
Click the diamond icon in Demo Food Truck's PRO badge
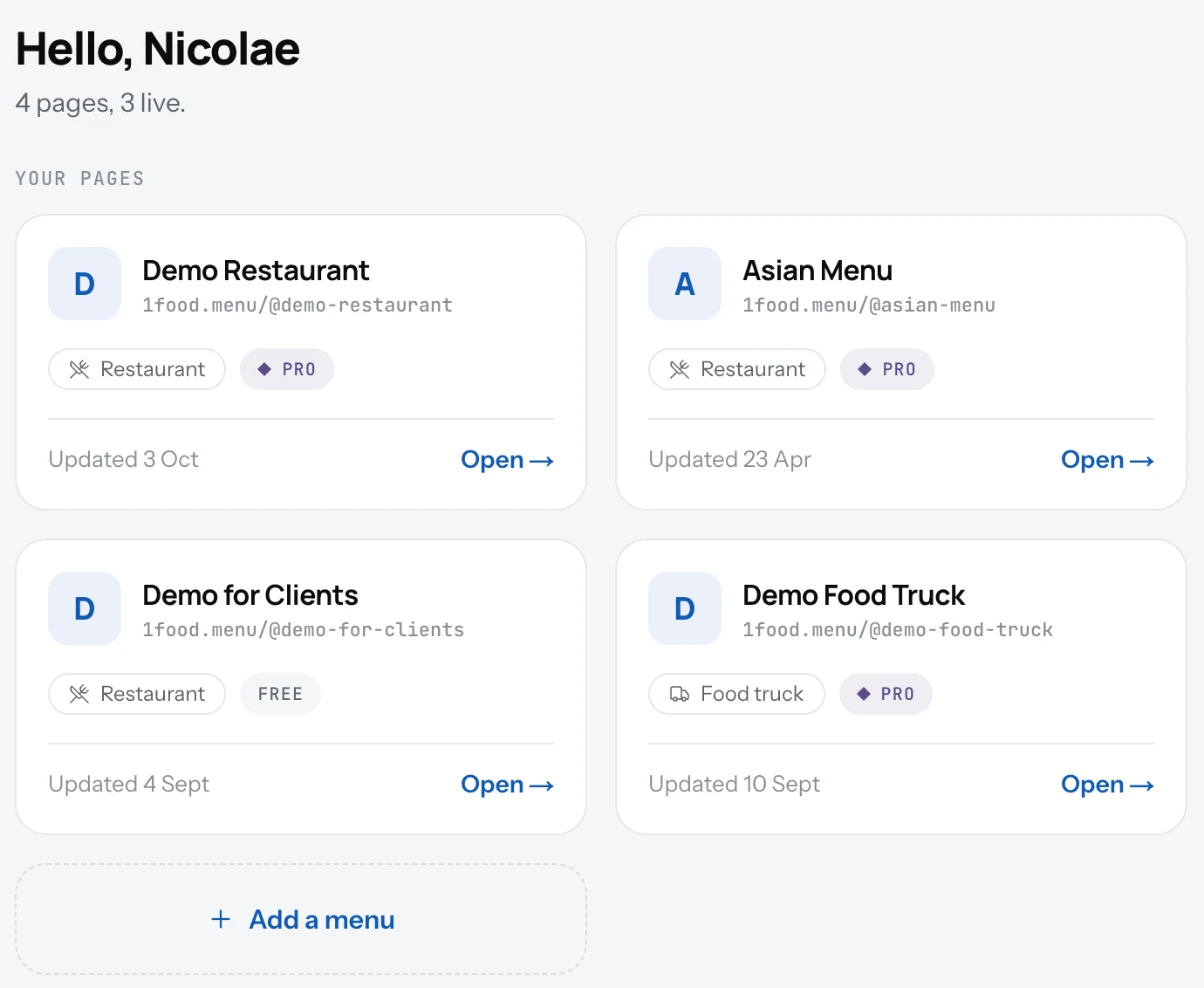click(x=864, y=694)
